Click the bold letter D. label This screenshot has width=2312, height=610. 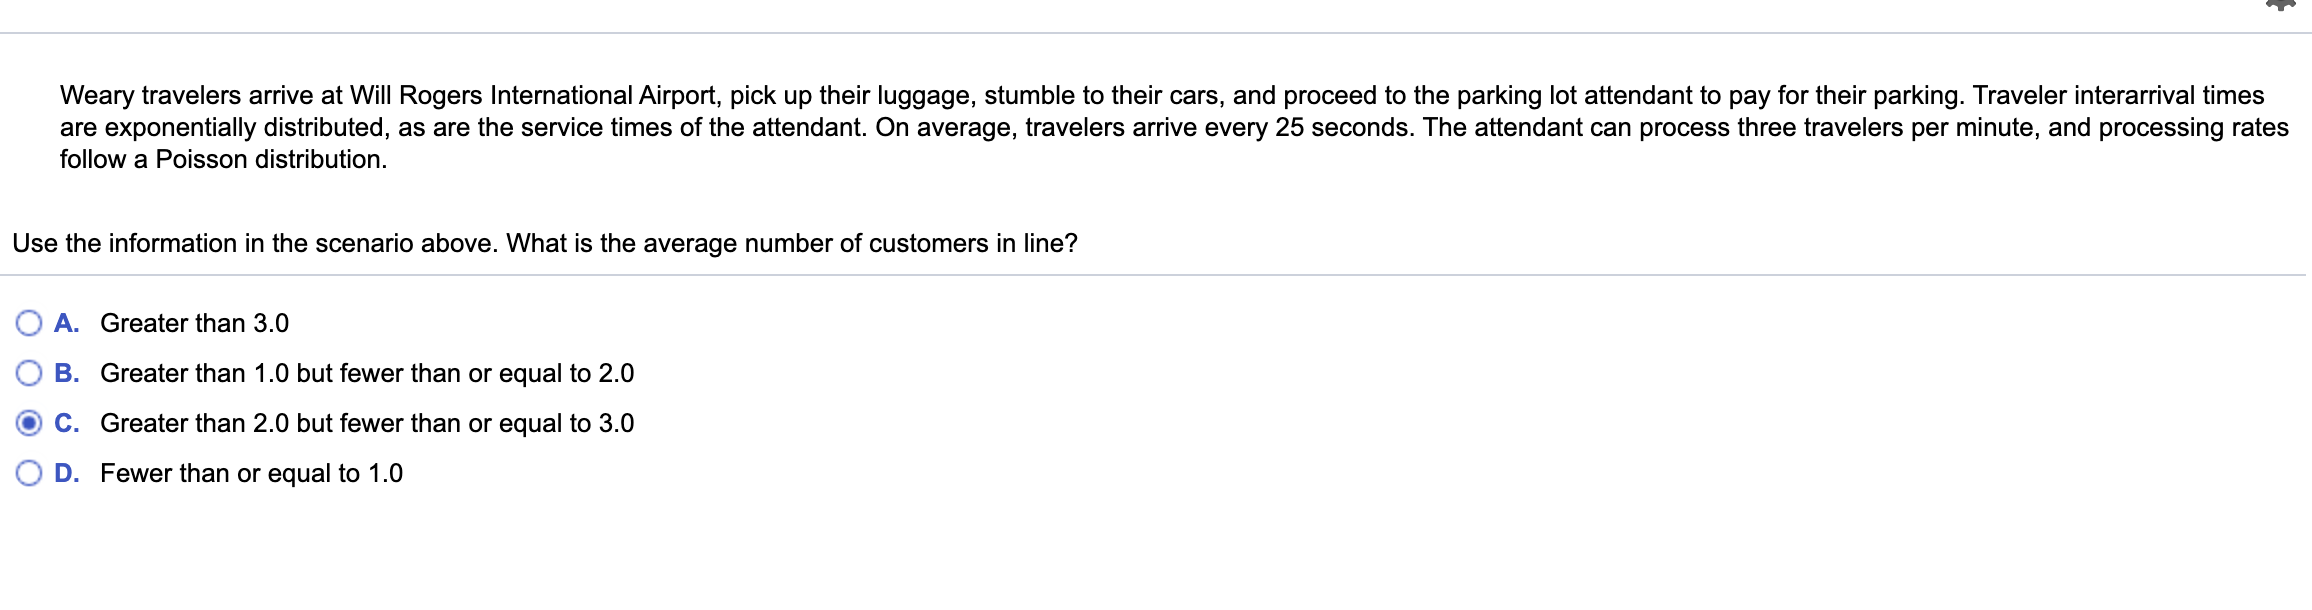point(67,473)
